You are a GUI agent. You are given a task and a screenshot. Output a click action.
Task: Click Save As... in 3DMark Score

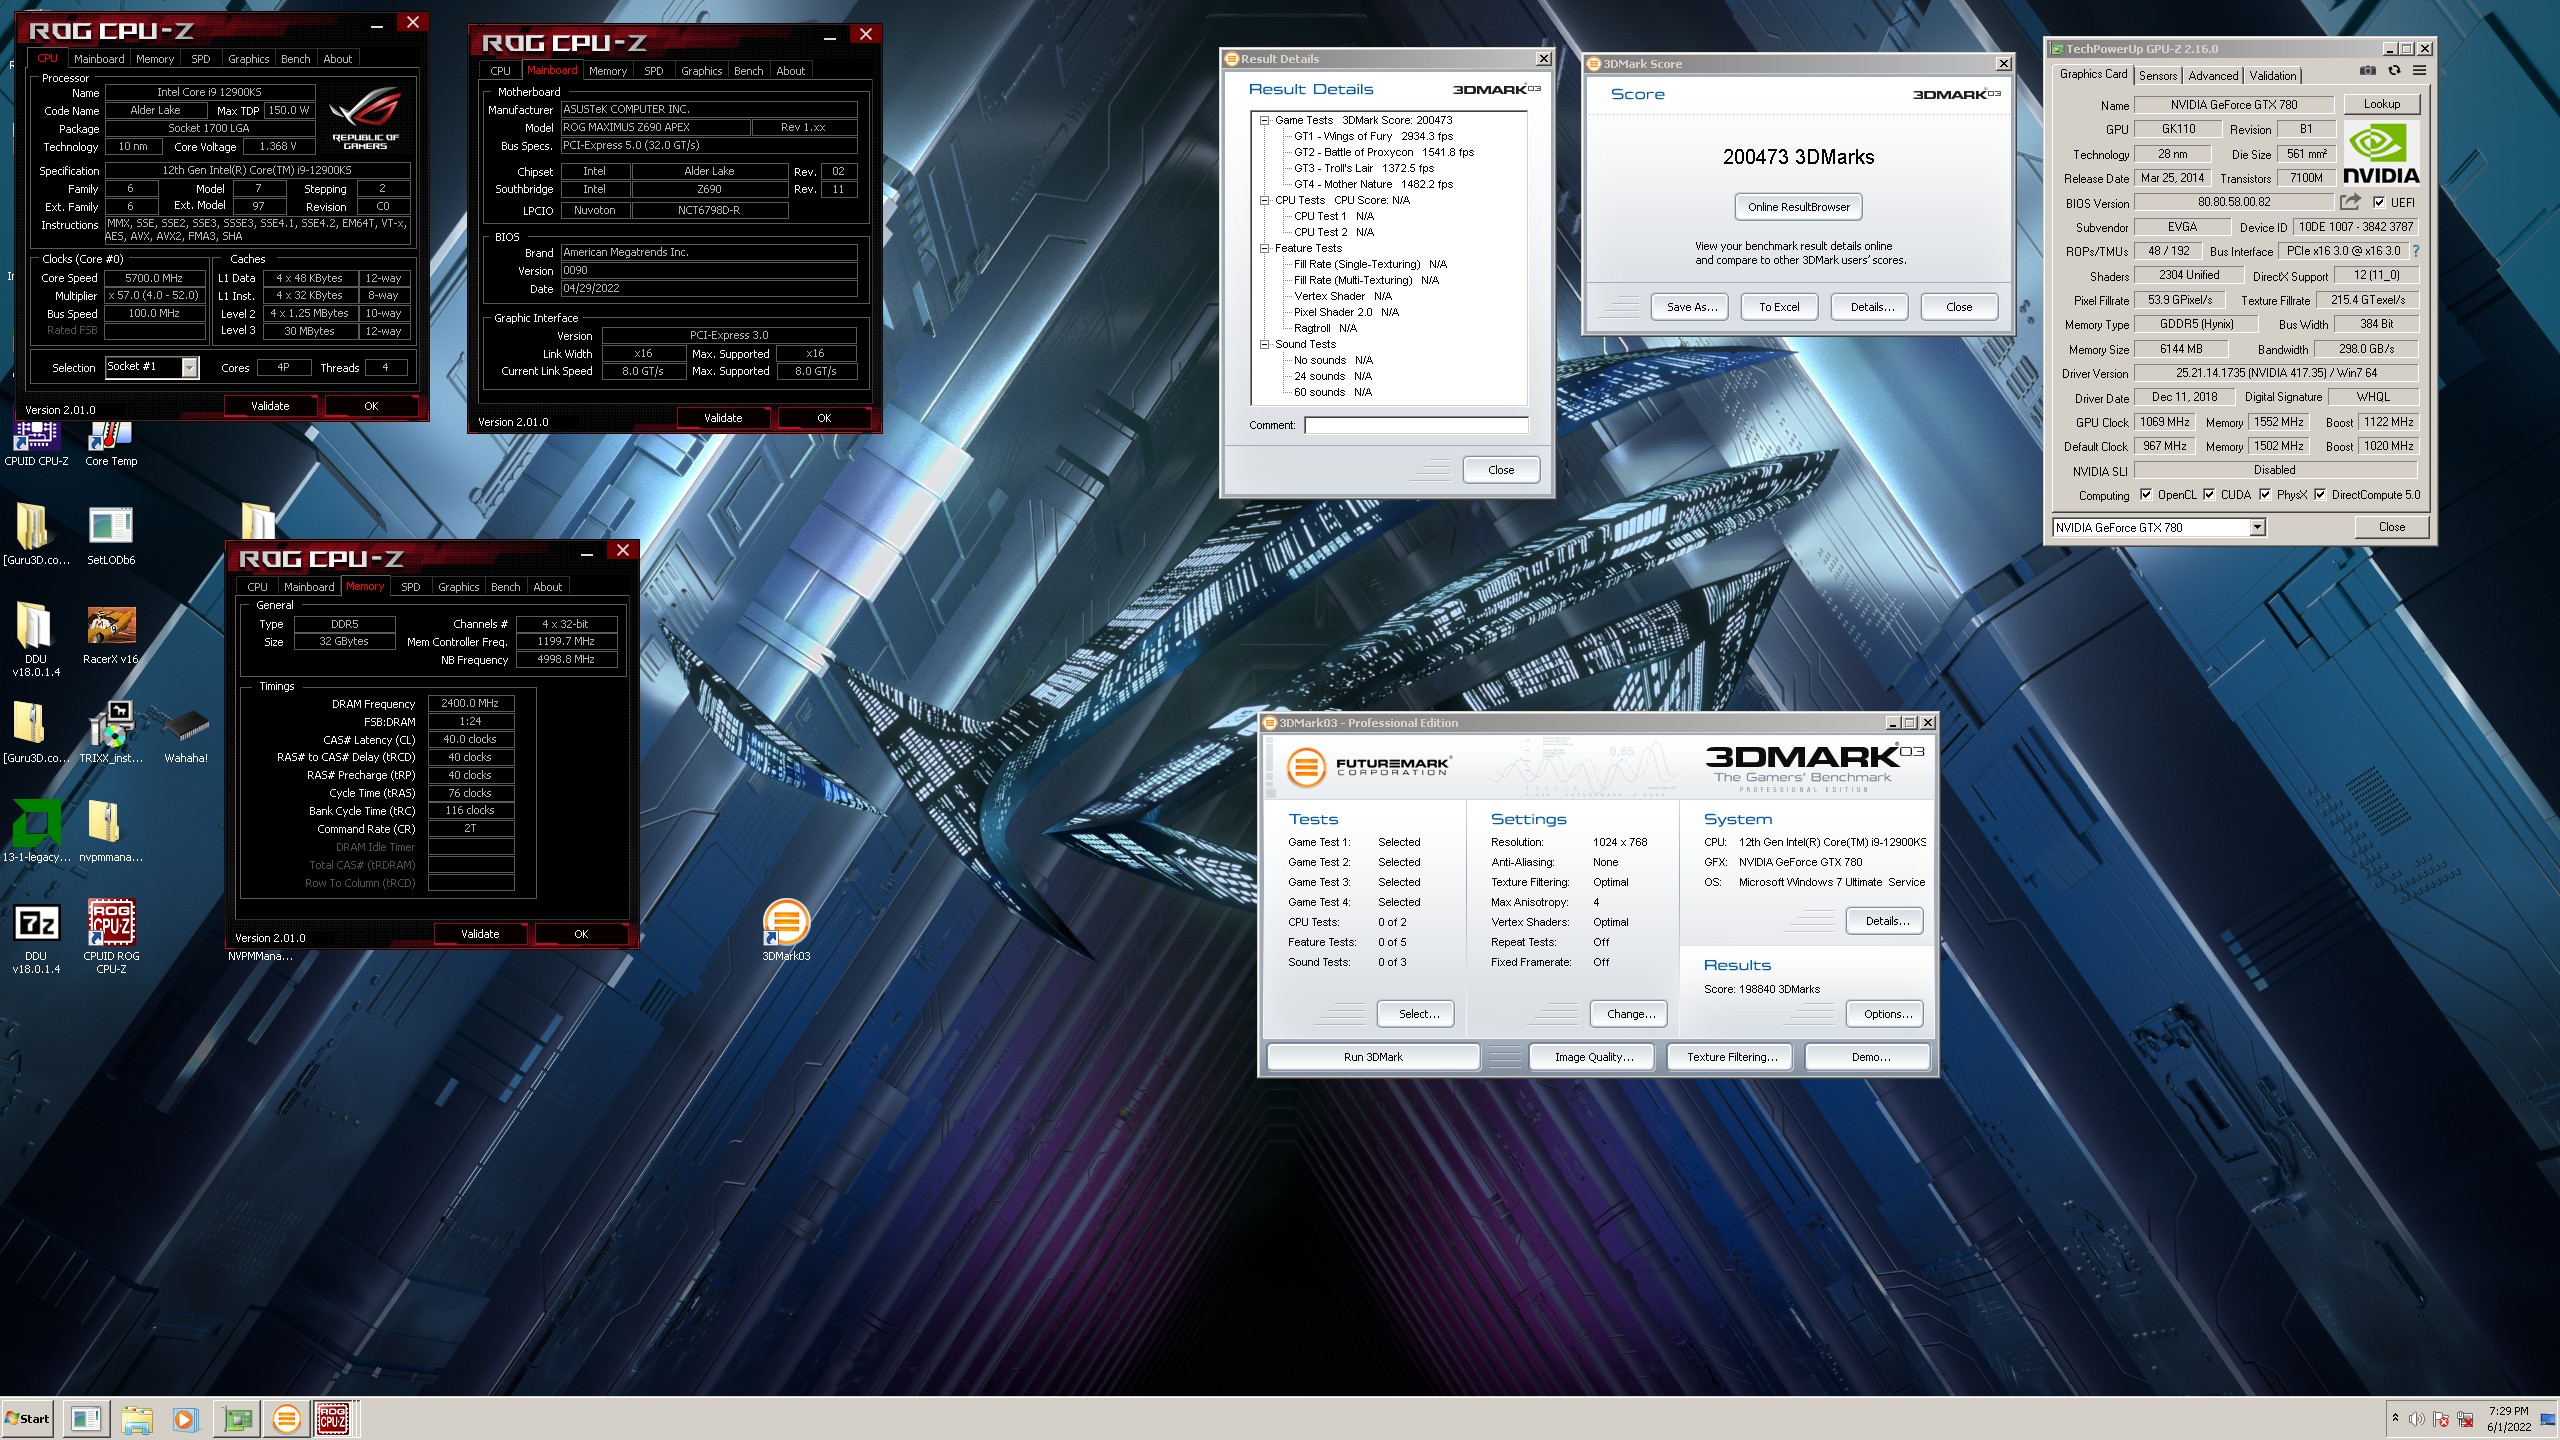point(1691,307)
